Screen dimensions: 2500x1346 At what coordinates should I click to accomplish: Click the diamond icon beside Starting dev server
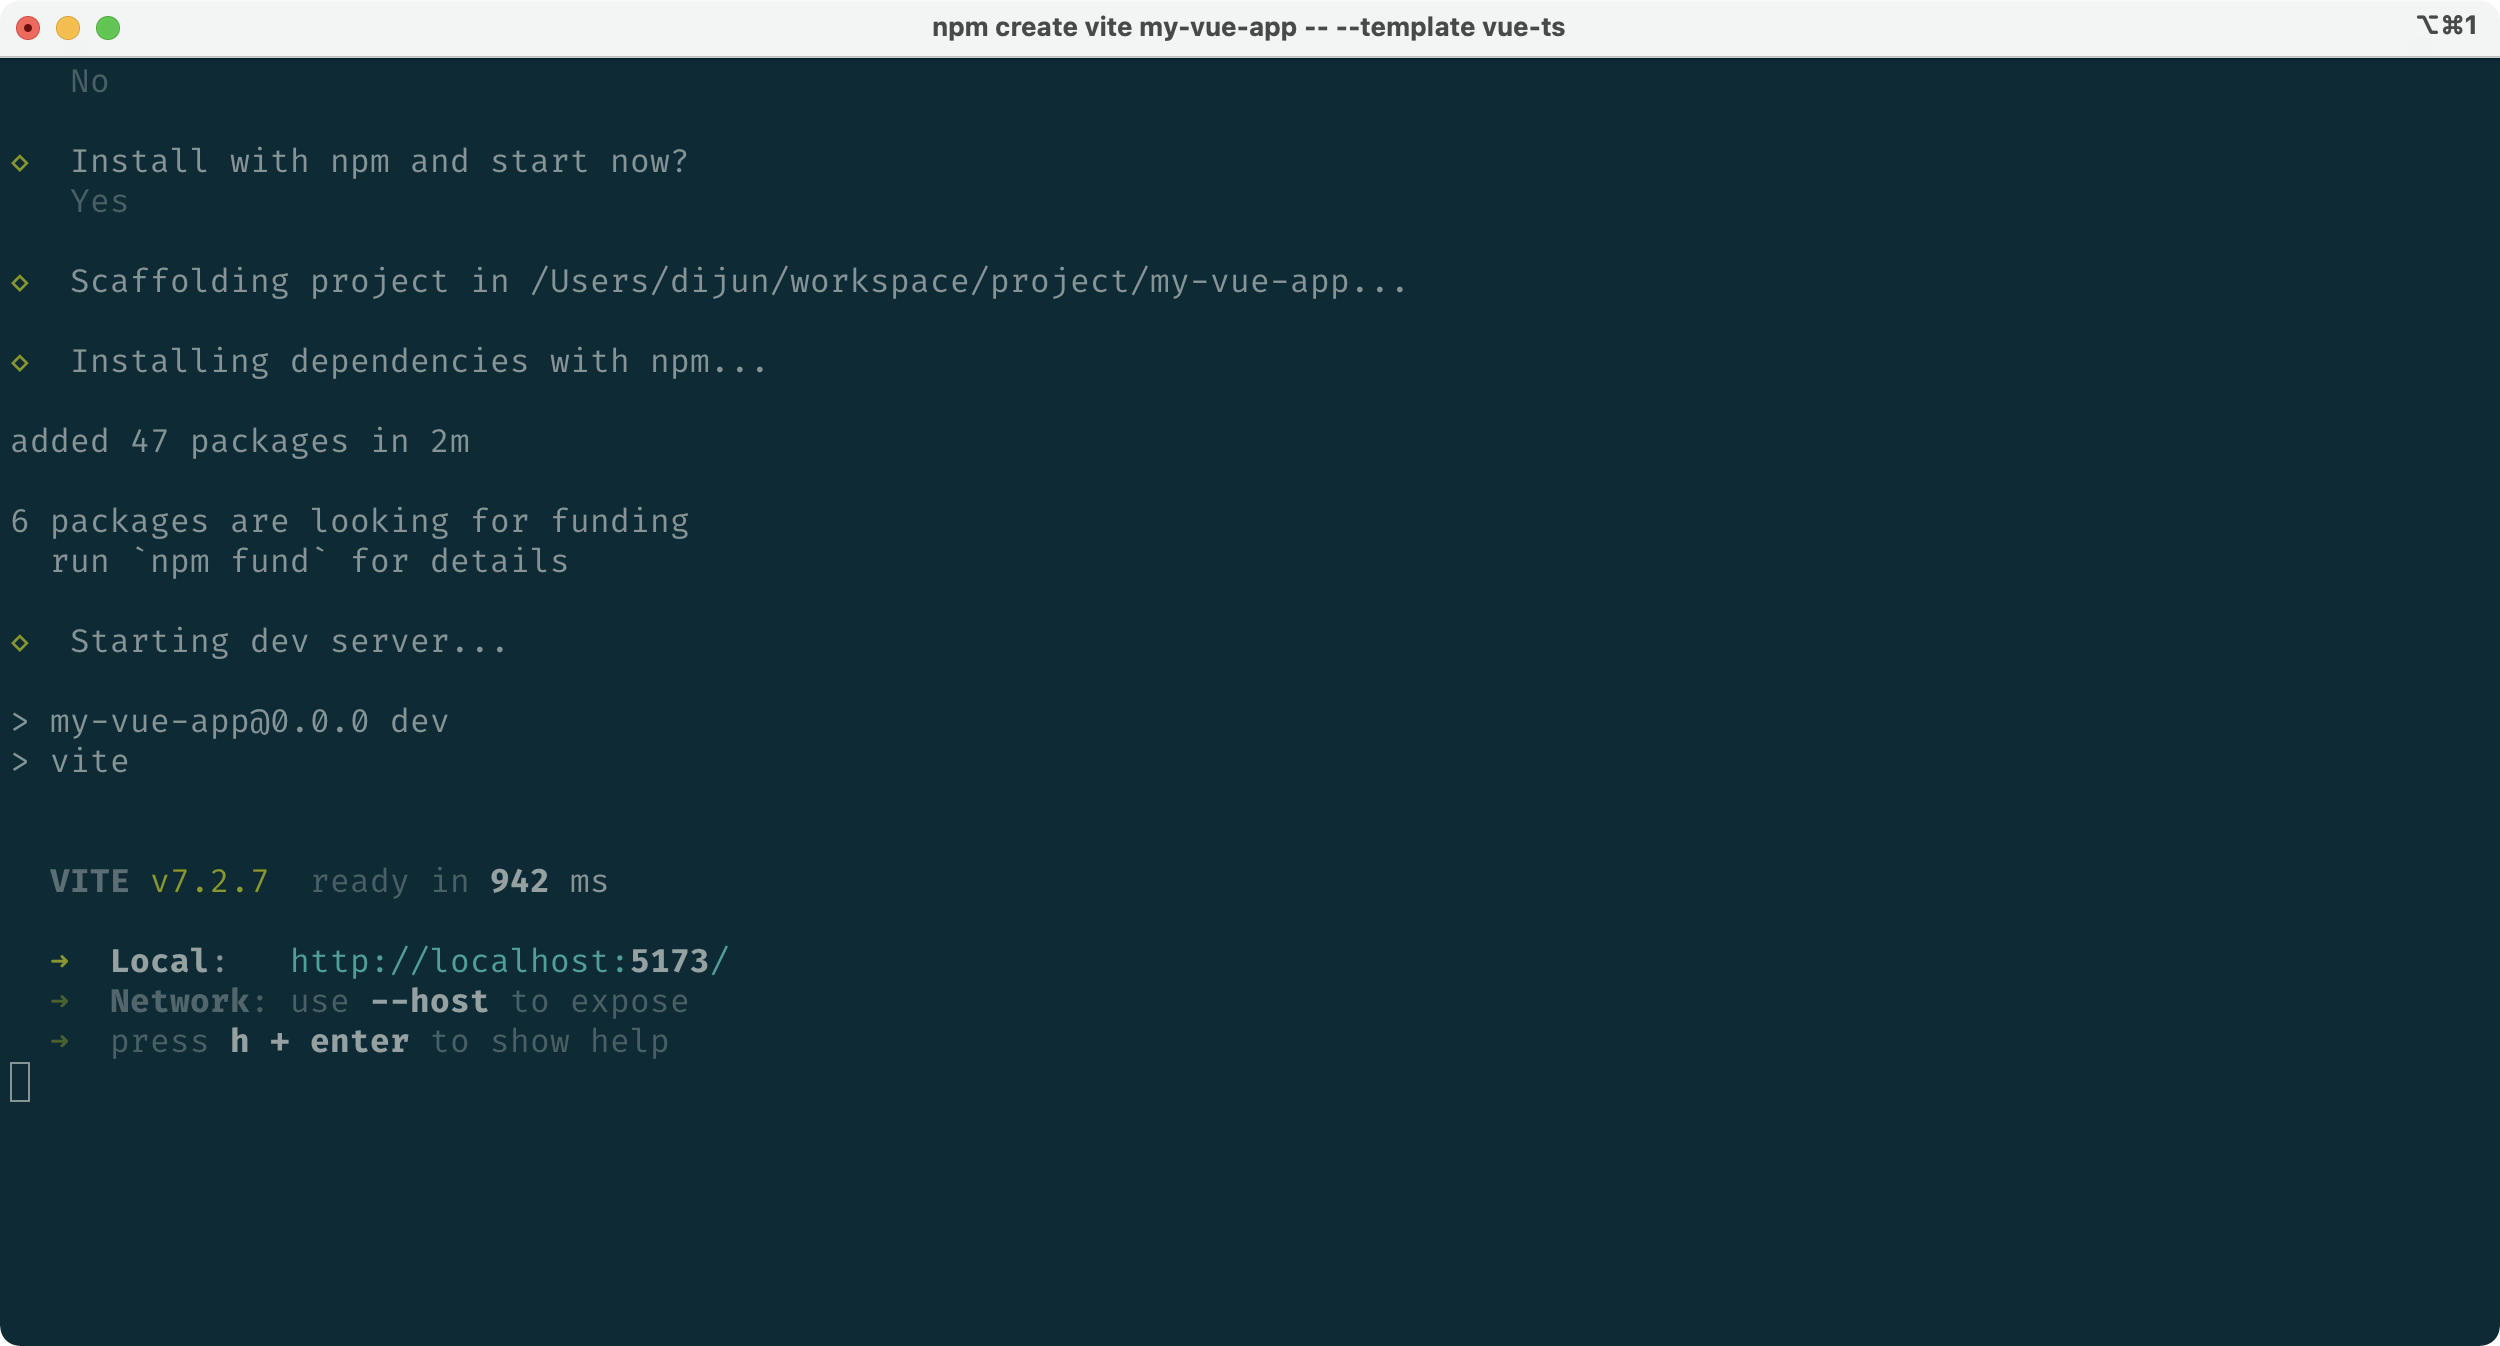click(x=20, y=643)
